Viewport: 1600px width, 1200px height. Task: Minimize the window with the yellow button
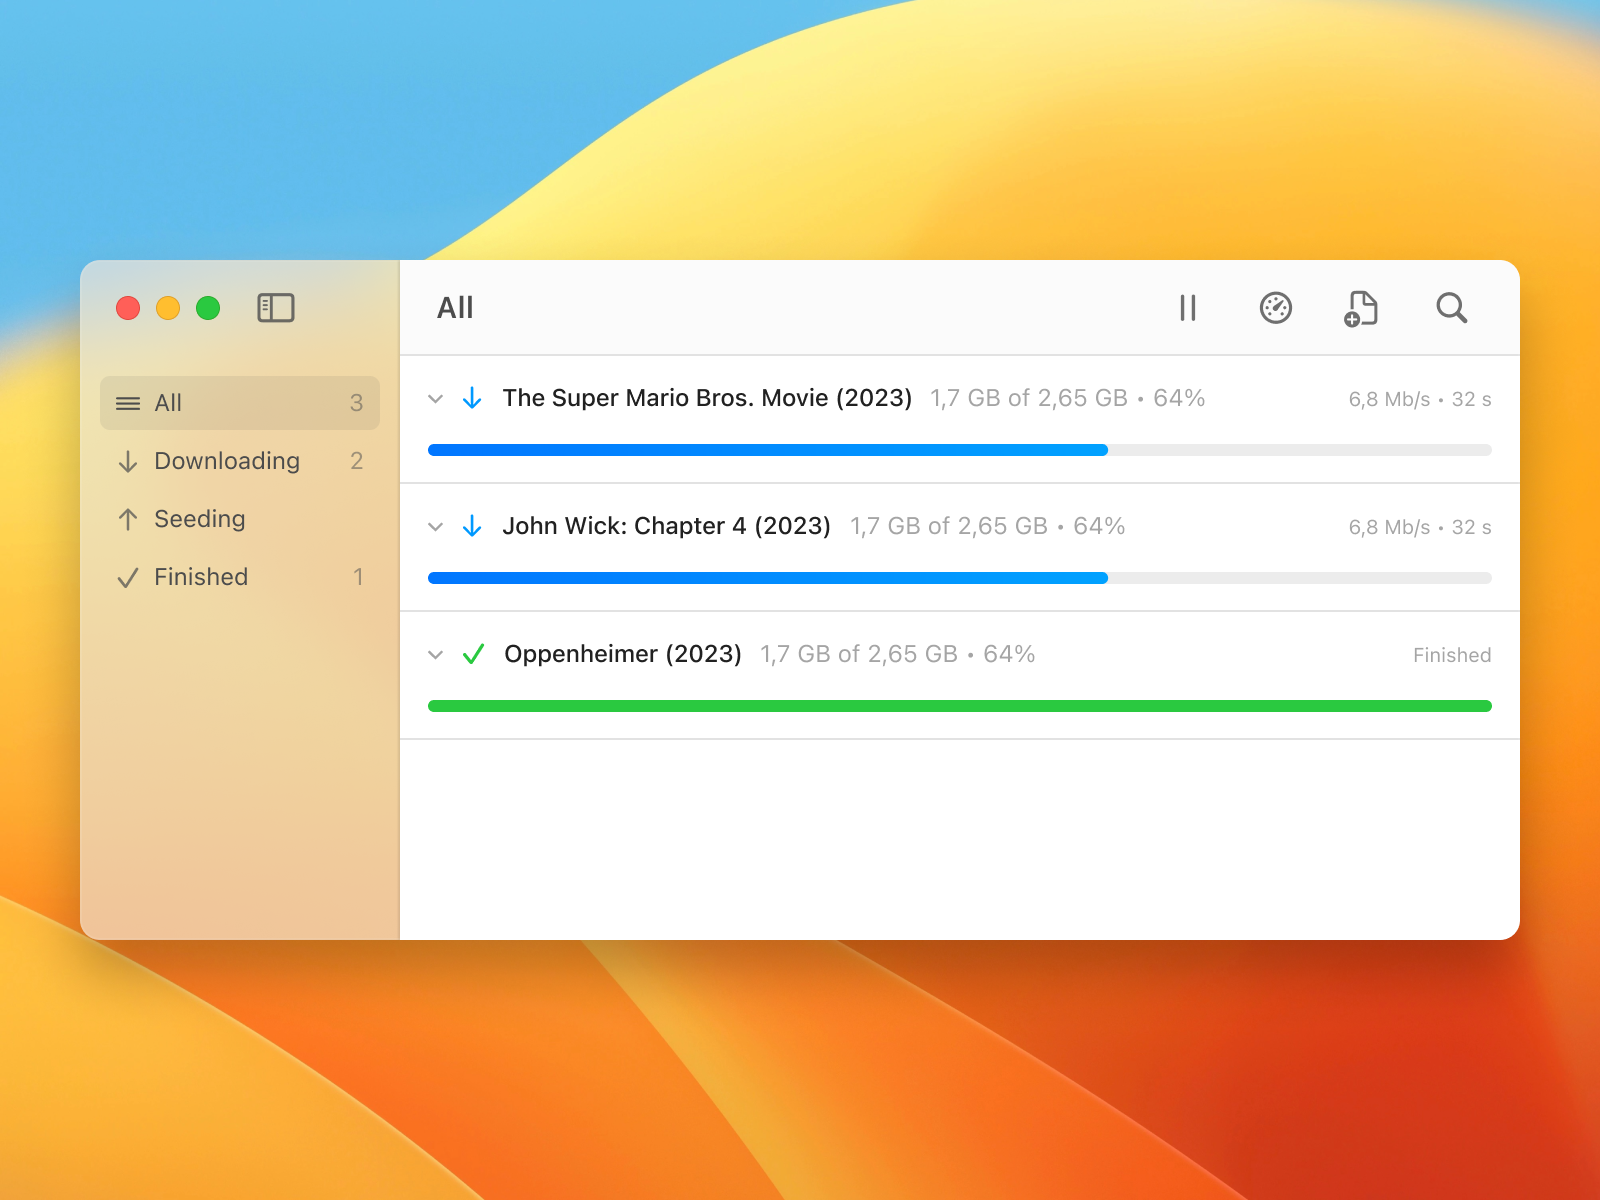[x=168, y=308]
